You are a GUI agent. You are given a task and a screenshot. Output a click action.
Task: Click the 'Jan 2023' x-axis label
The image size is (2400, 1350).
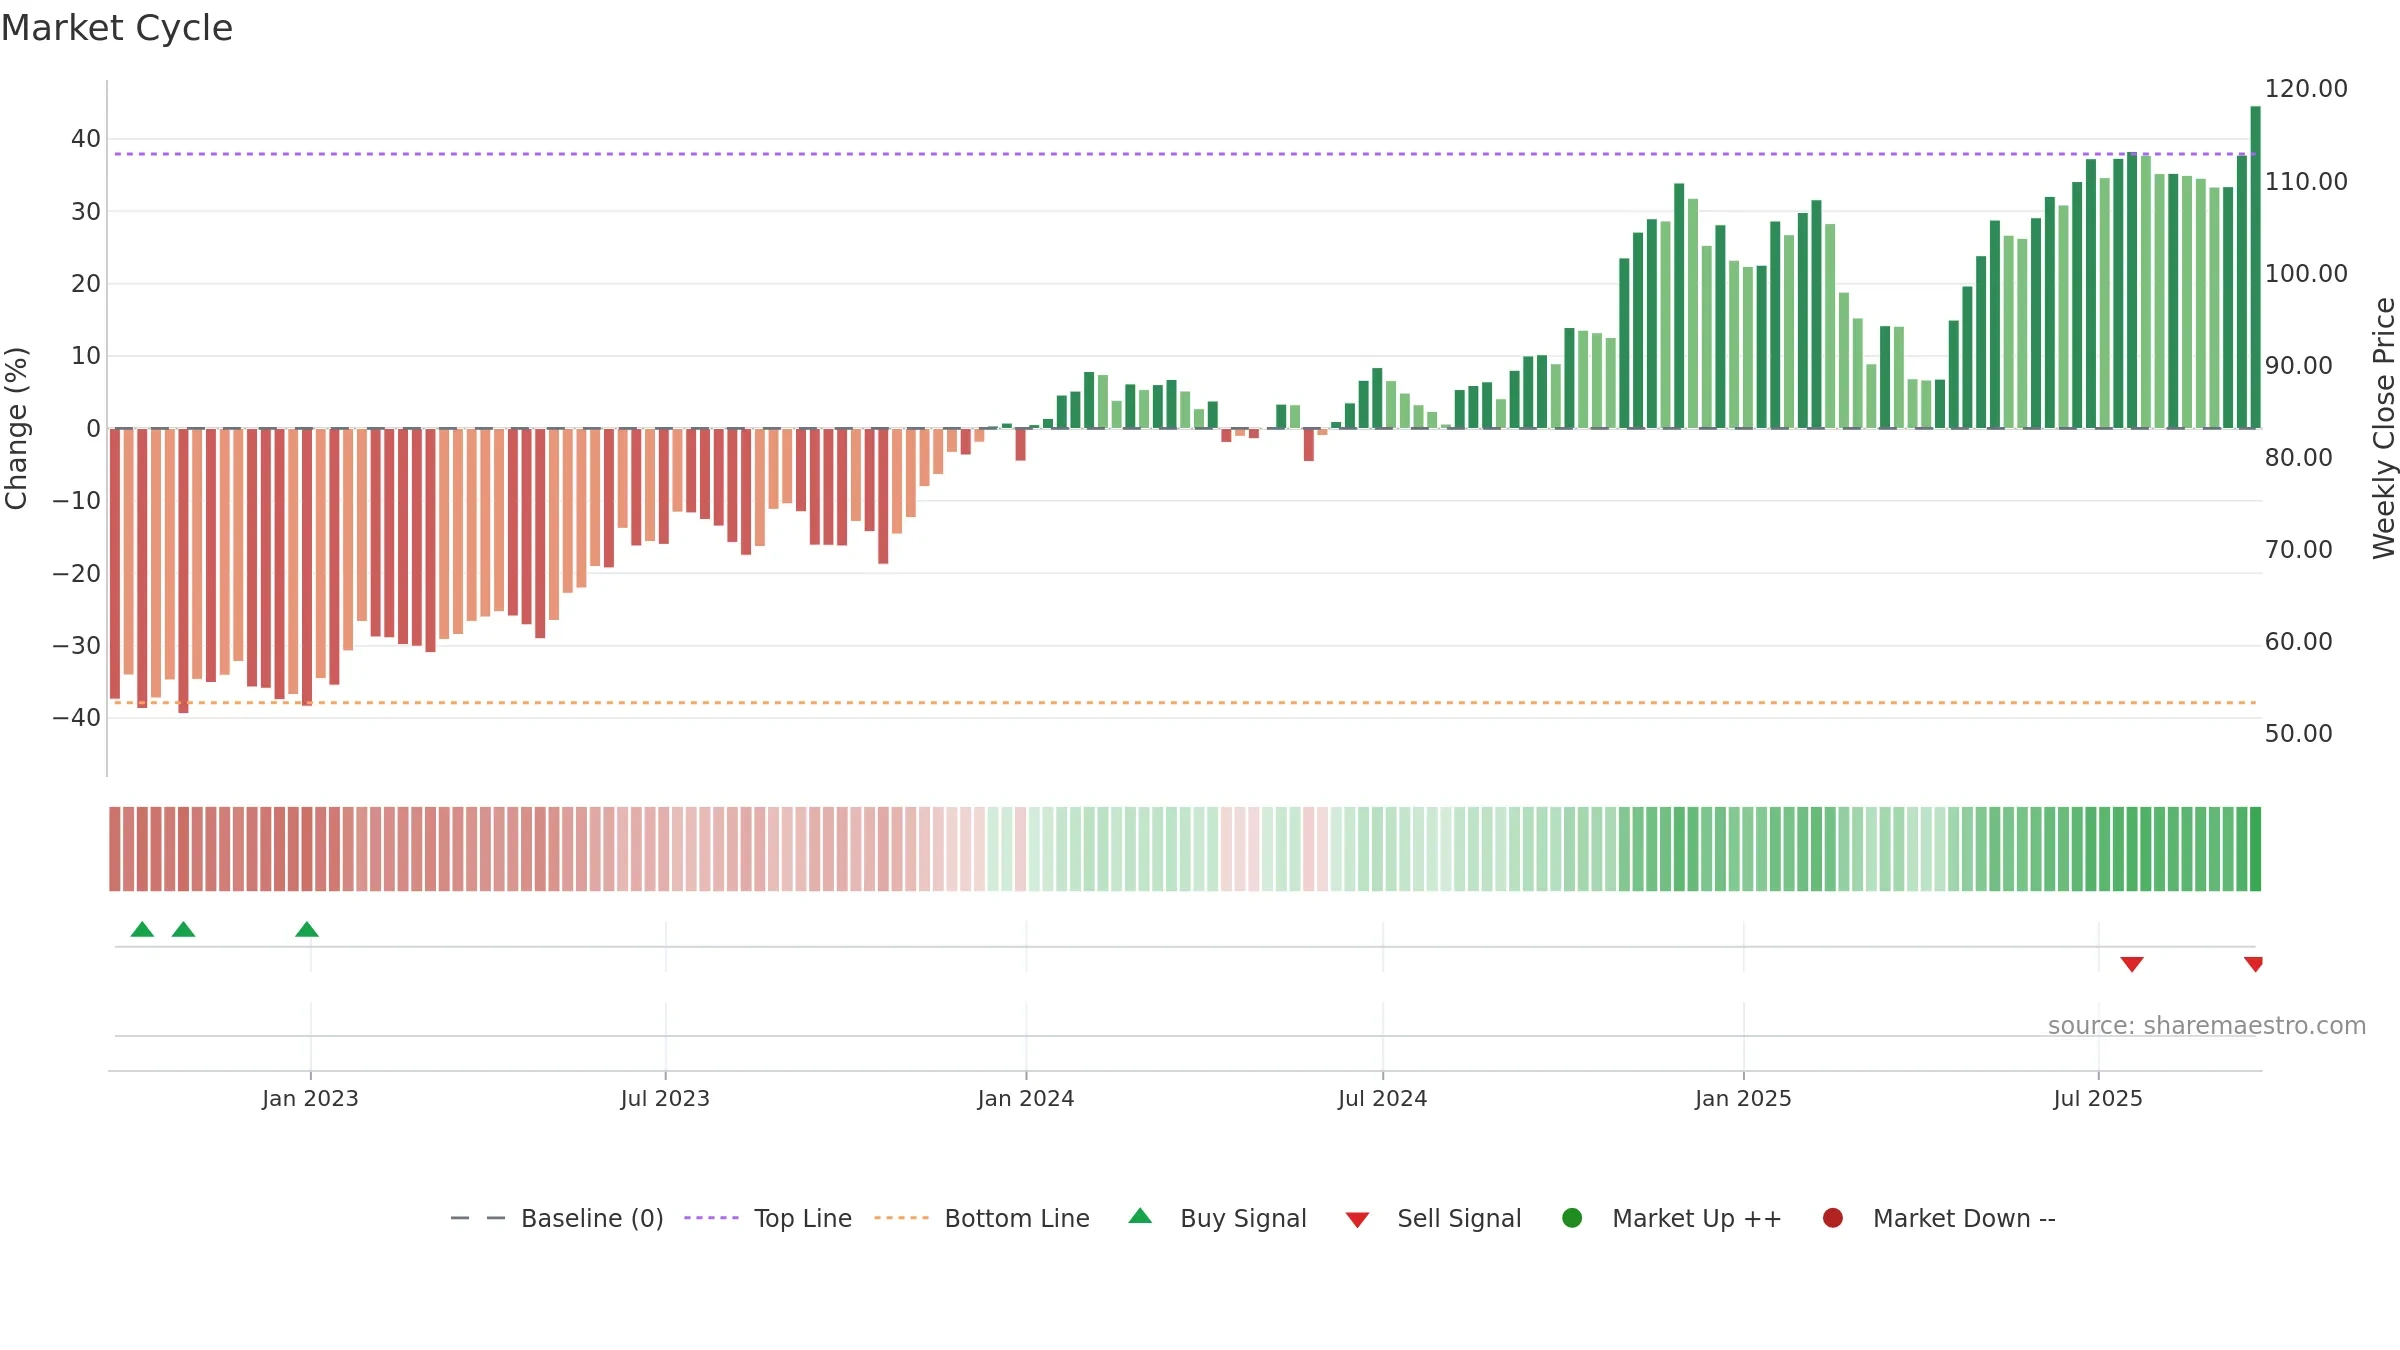click(x=310, y=1098)
